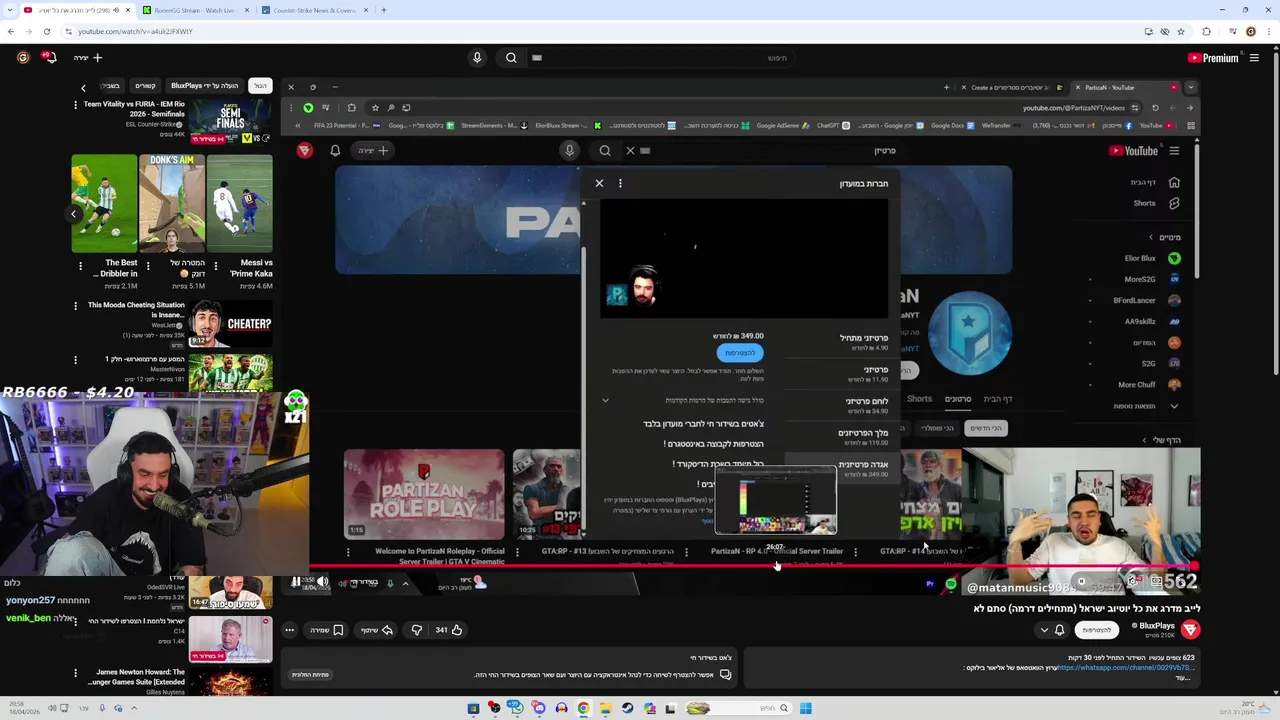Click the red video progress bar
The image size is (1280, 720).
point(750,566)
